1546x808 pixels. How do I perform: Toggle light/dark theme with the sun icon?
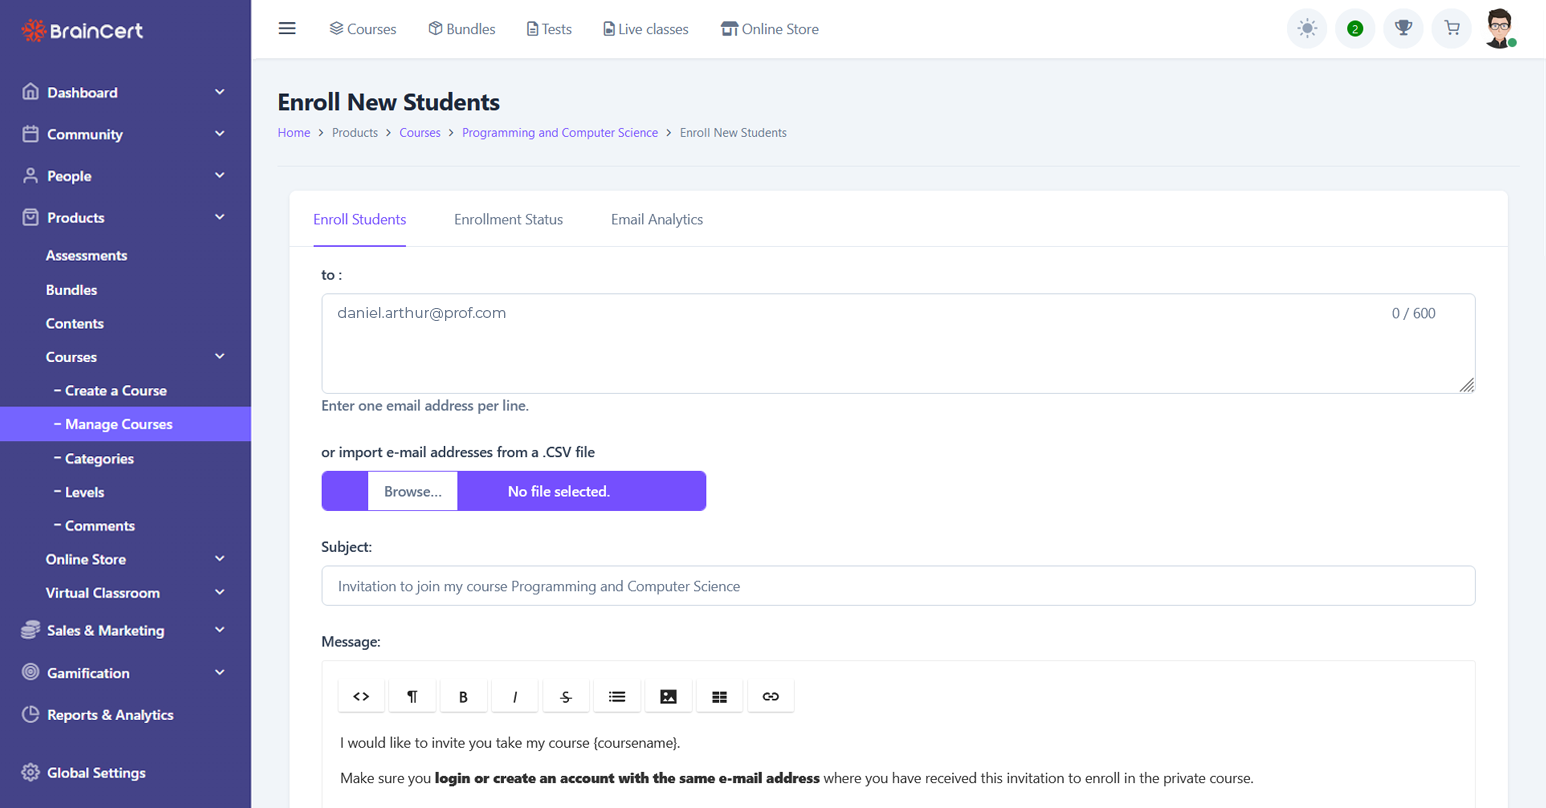point(1307,28)
